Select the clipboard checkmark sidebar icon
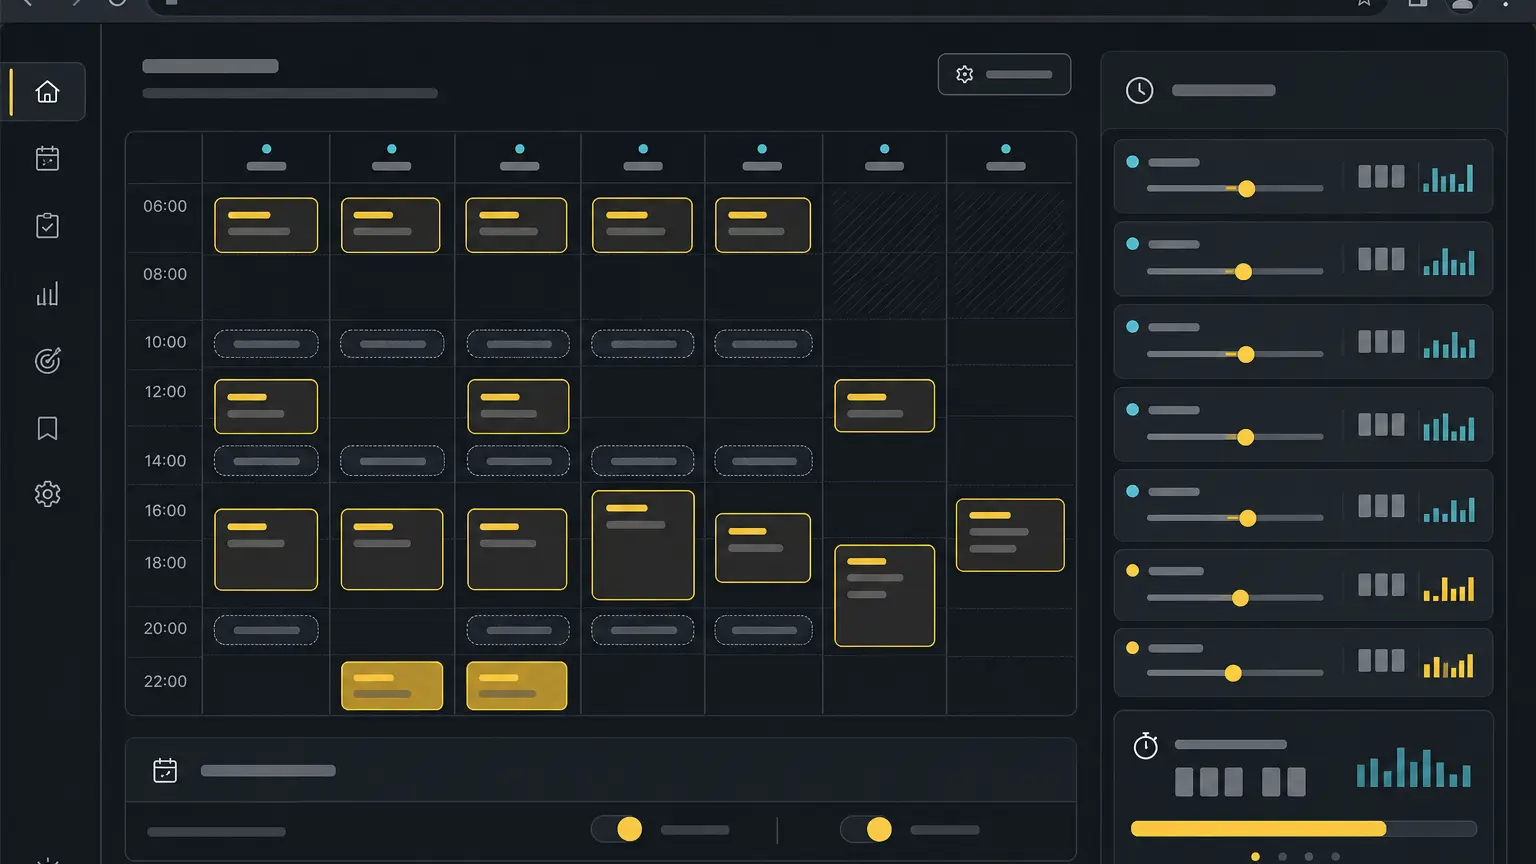Image resolution: width=1536 pixels, height=864 pixels. click(47, 226)
